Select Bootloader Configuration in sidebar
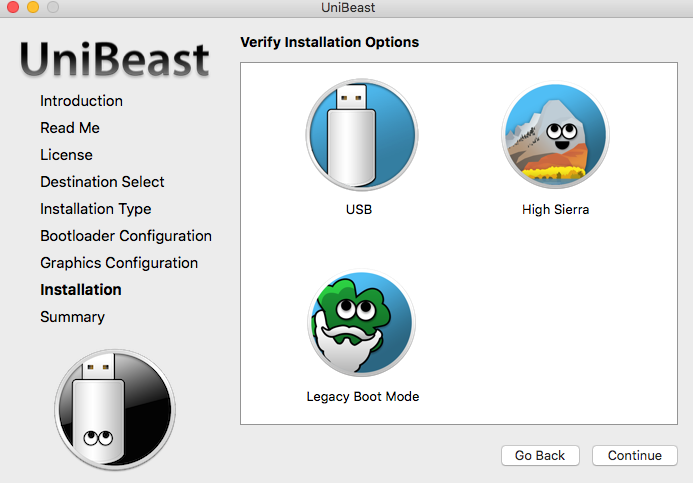 (x=126, y=236)
